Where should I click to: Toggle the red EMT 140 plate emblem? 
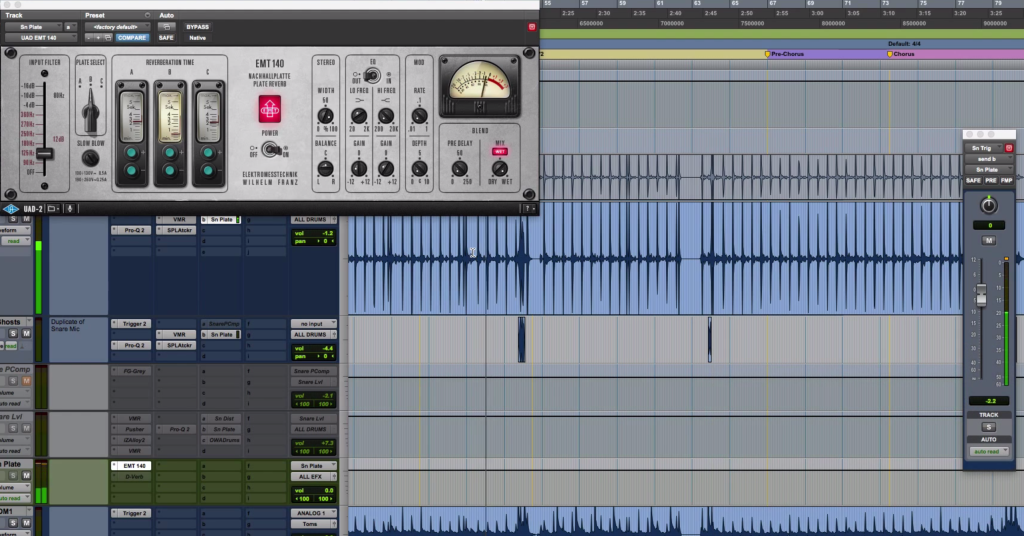coord(270,109)
